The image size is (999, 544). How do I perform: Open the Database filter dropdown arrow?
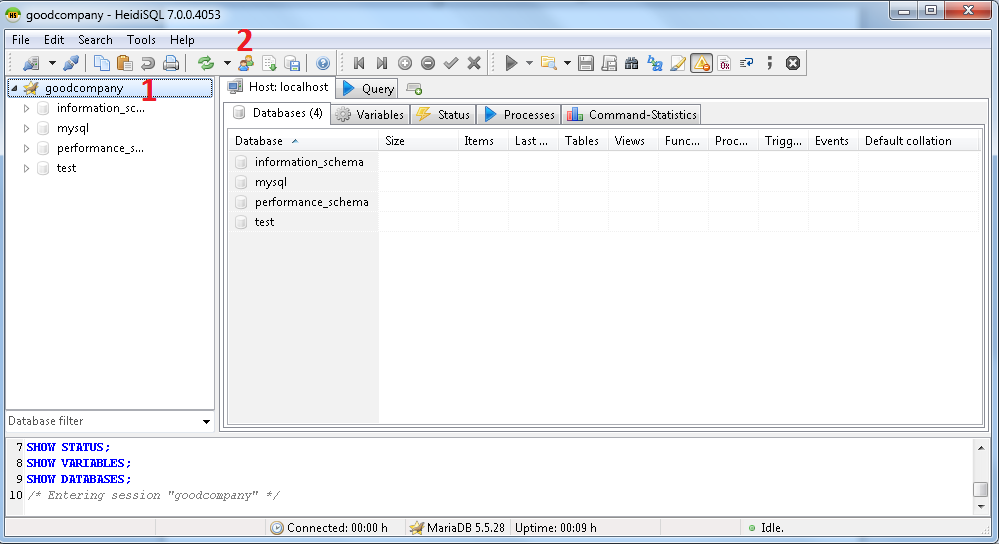tap(206, 422)
